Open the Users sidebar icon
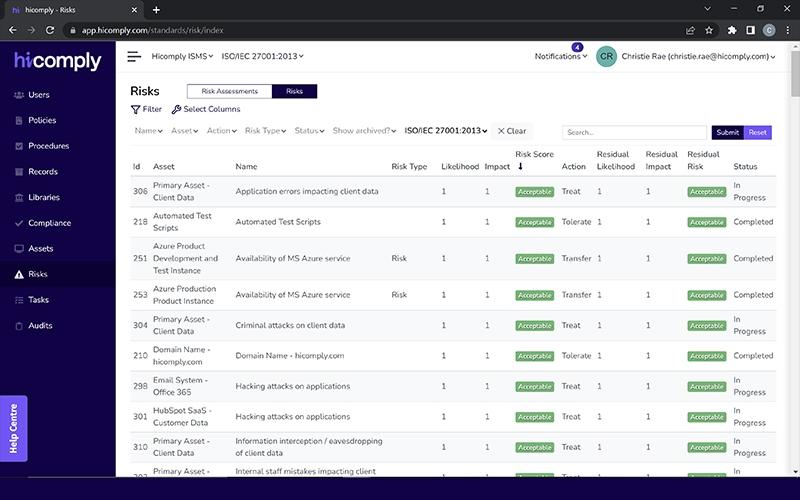 (x=19, y=95)
